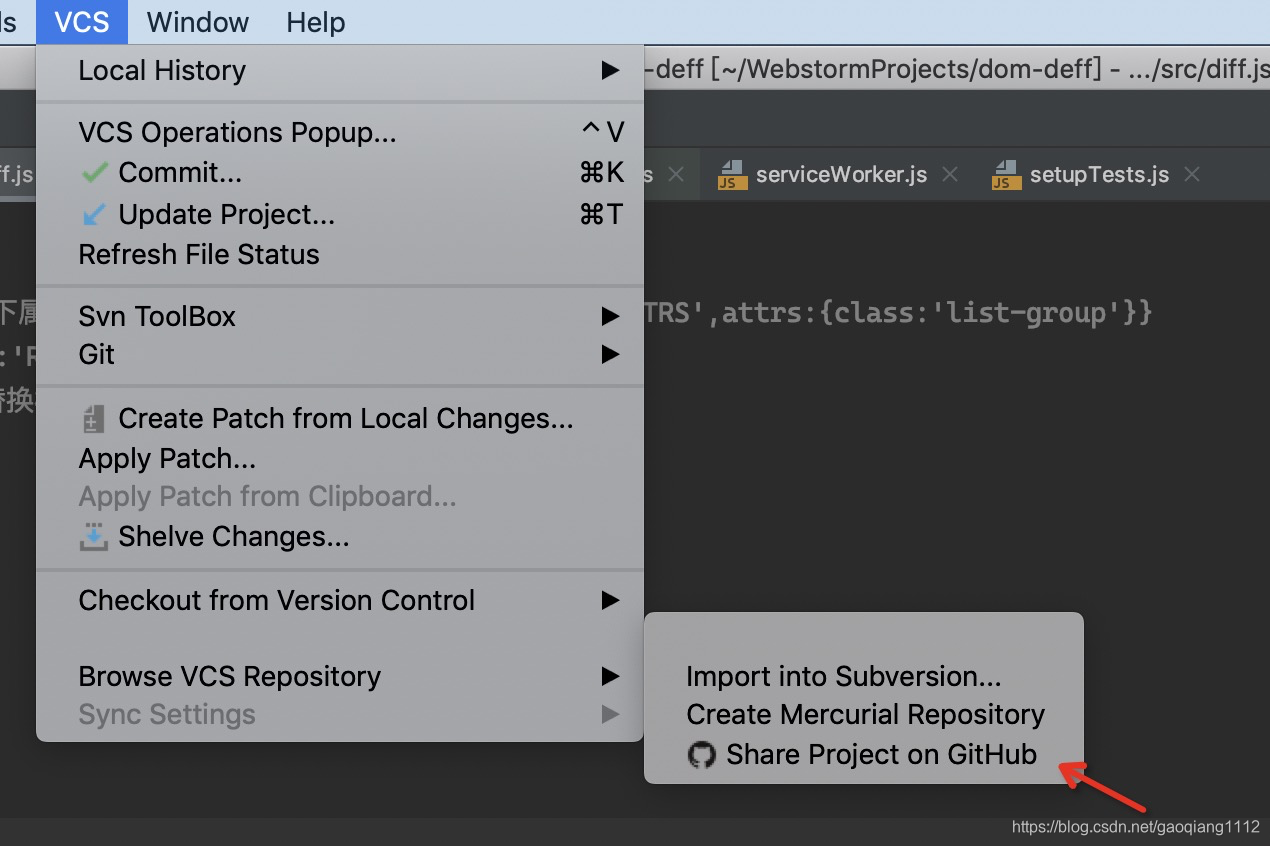This screenshot has width=1270, height=846.
Task: Expand the Local History submenu
Action: [340, 71]
